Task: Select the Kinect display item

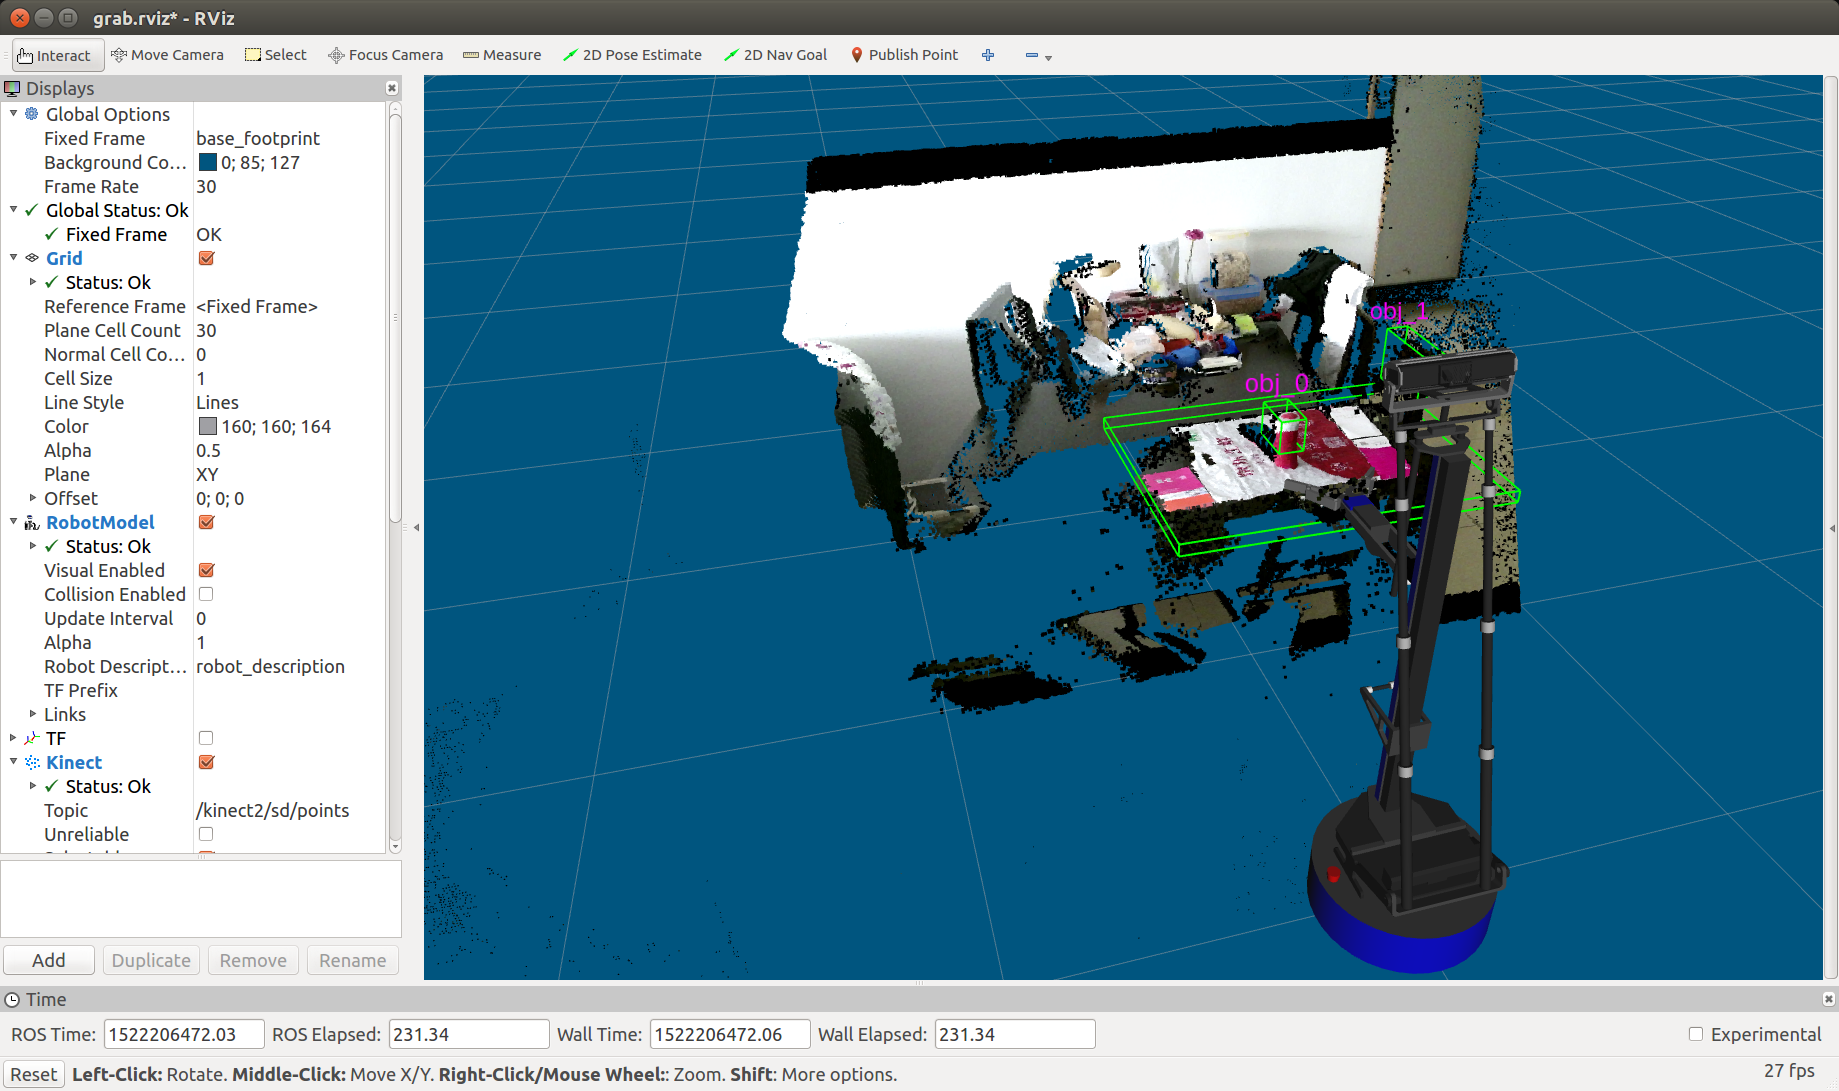Action: pos(74,762)
